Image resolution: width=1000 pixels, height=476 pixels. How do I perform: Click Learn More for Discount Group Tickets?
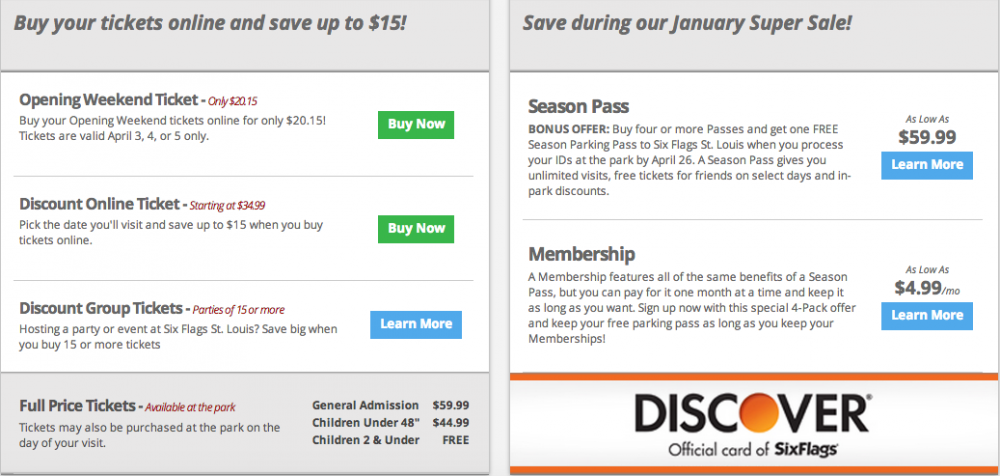(416, 324)
